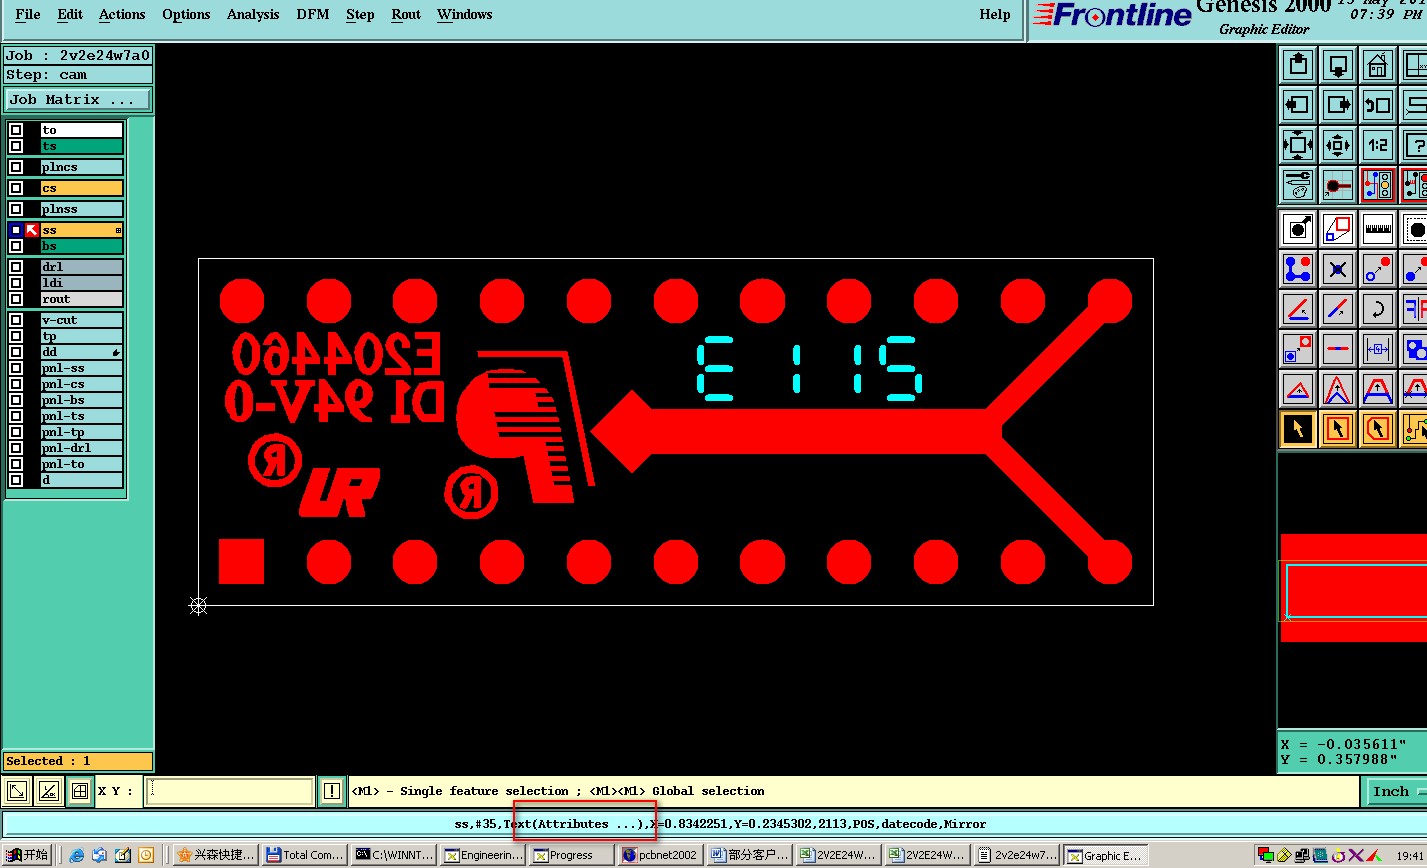This screenshot has width=1427, height=868.
Task: Open the Rout menu
Action: pos(406,15)
